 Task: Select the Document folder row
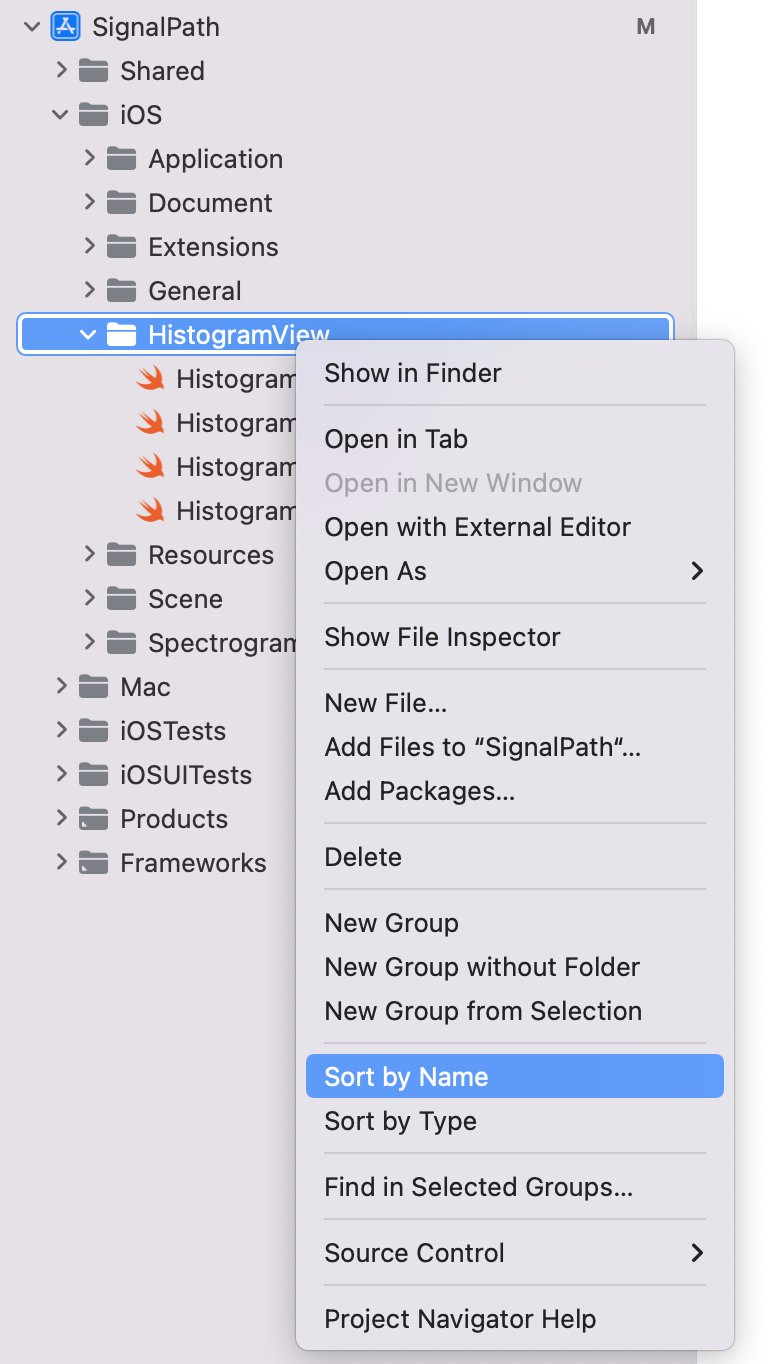(210, 203)
